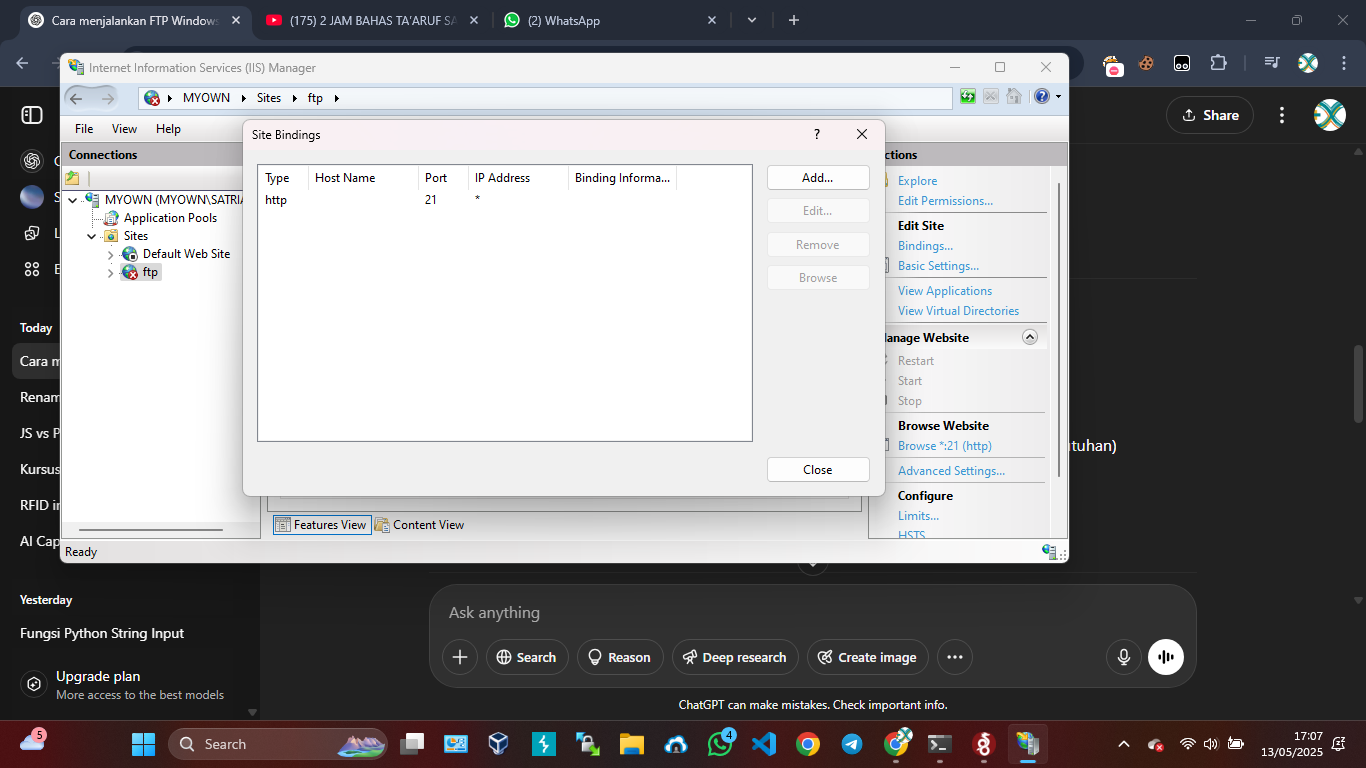Click Advanced Settings... link
1366x768 pixels.
coord(951,471)
